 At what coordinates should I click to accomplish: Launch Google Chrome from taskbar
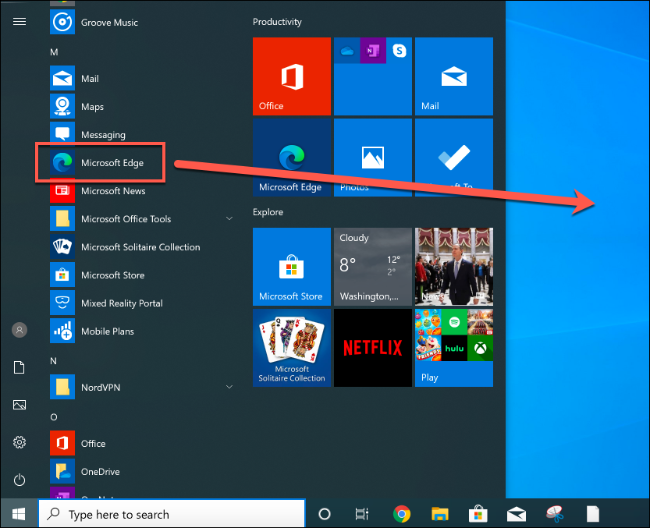click(402, 514)
